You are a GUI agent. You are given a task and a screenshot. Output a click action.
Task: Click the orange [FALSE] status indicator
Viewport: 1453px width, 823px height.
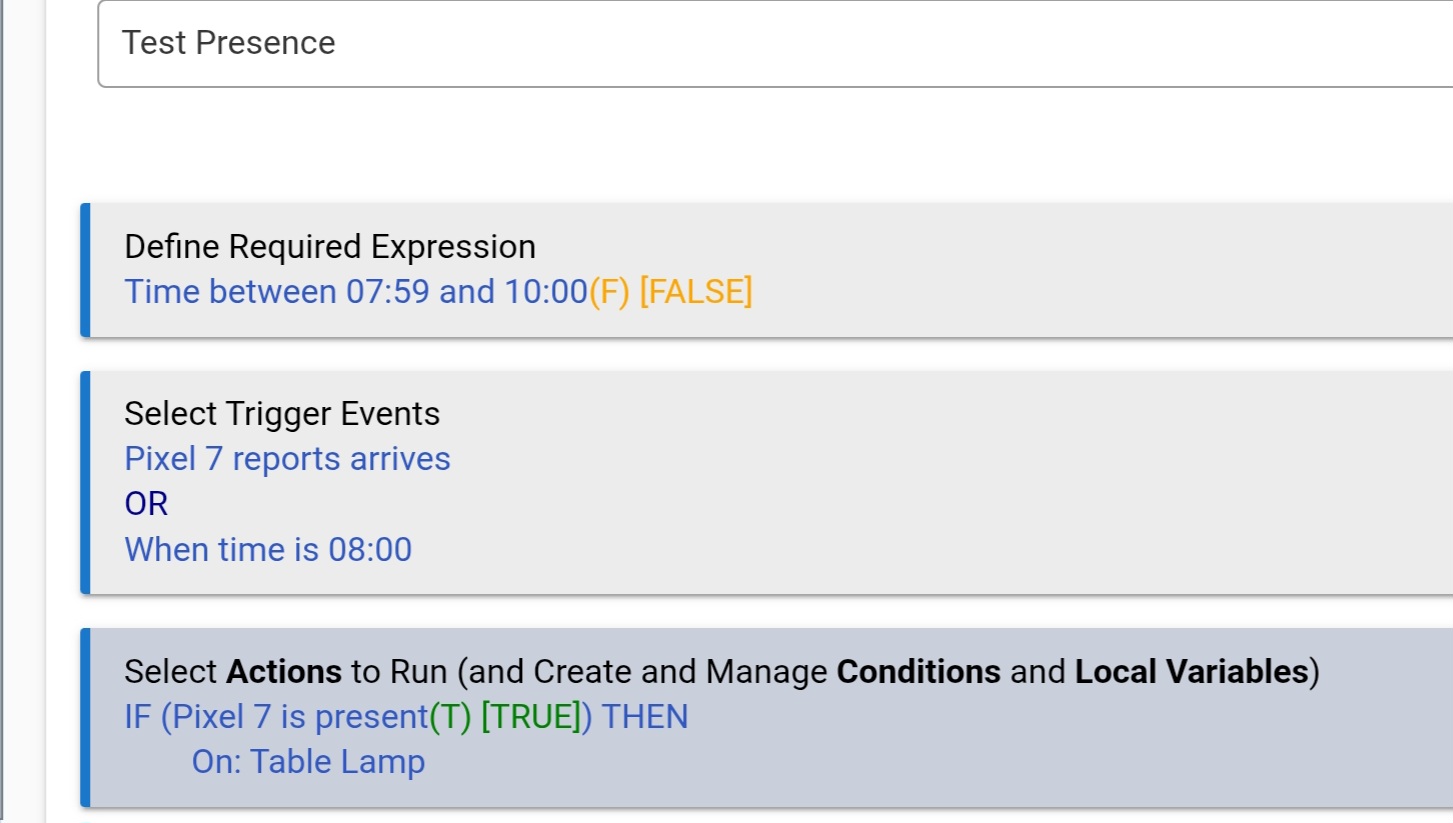click(x=695, y=292)
